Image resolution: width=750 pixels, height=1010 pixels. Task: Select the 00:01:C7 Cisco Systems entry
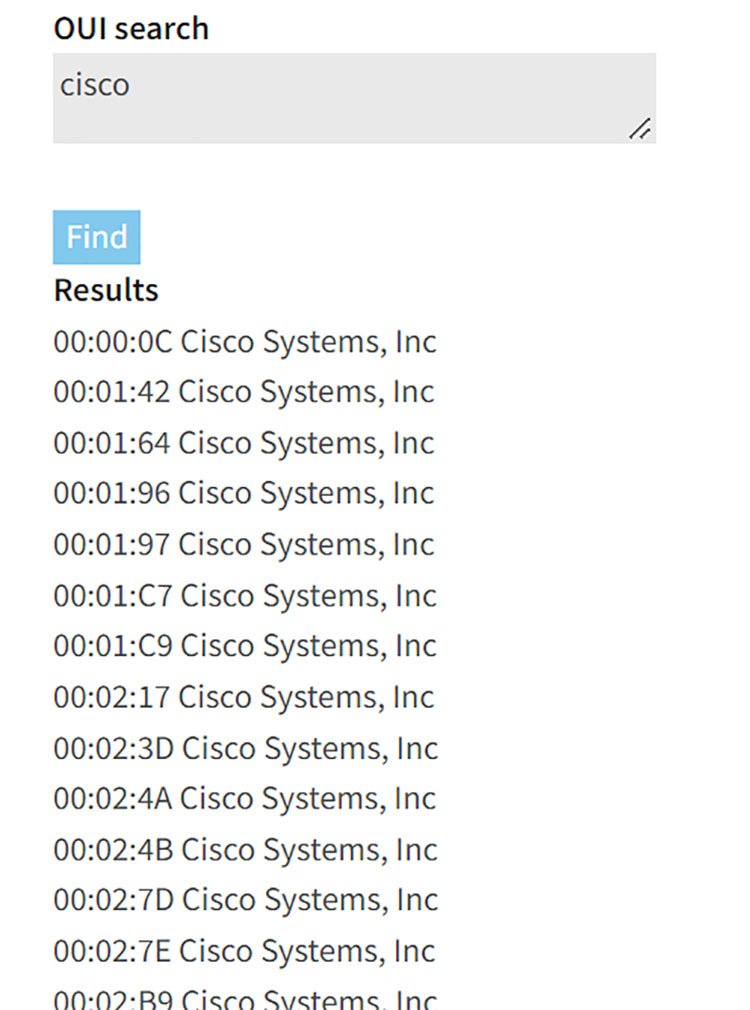point(245,595)
